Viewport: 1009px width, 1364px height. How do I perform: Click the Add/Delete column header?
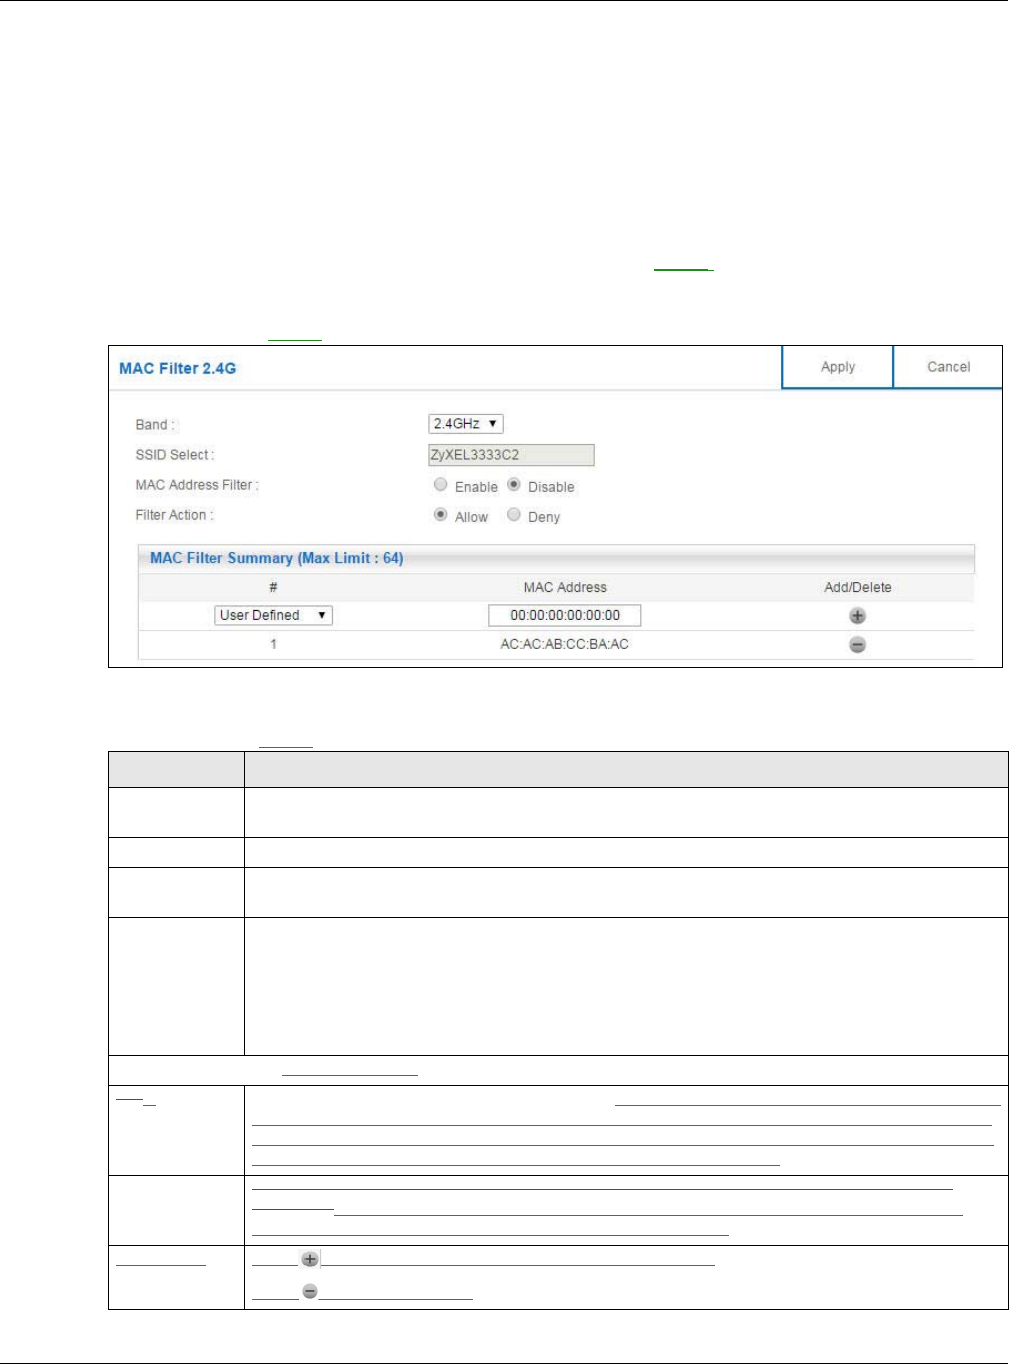pyautogui.click(x=858, y=587)
